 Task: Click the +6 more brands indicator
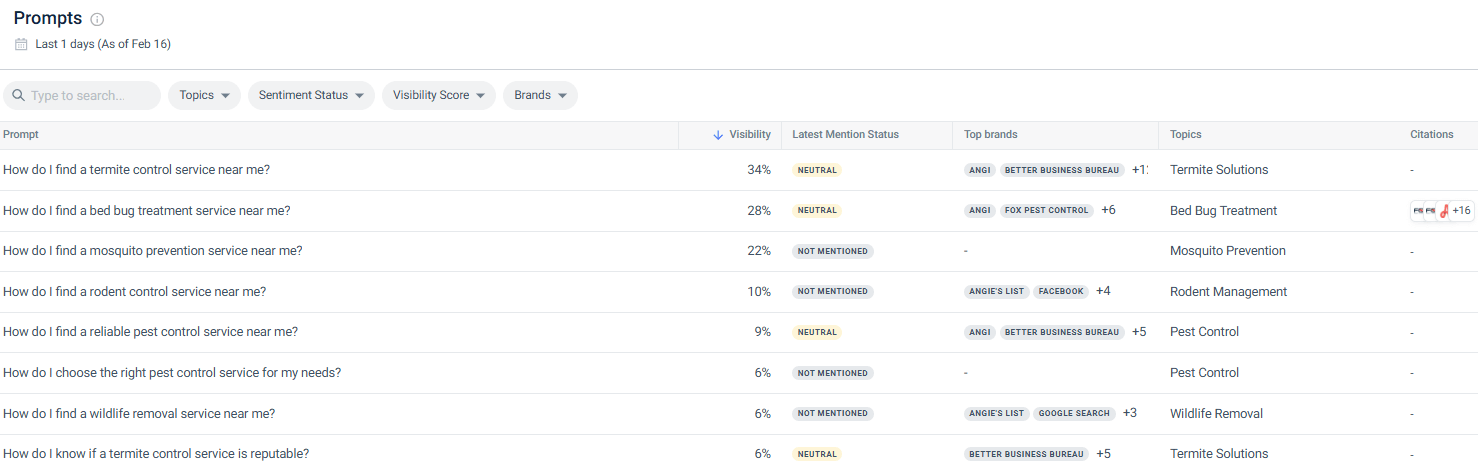pyautogui.click(x=1108, y=211)
